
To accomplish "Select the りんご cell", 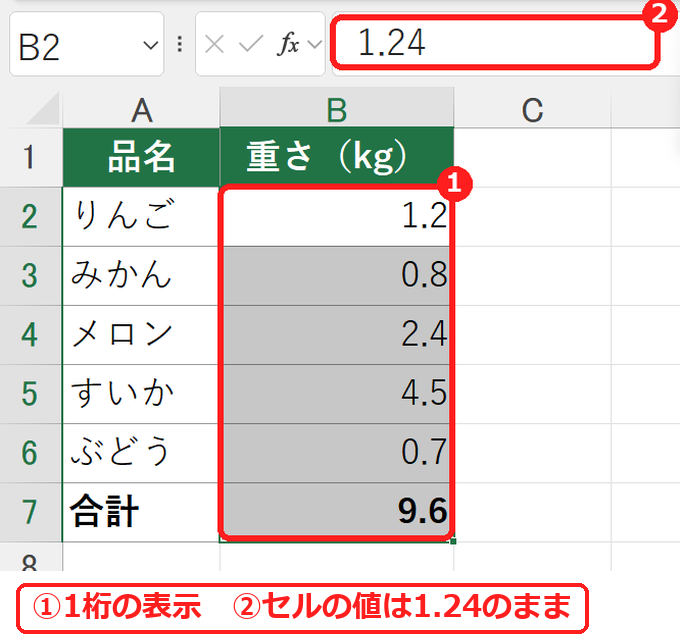I will [x=141, y=217].
